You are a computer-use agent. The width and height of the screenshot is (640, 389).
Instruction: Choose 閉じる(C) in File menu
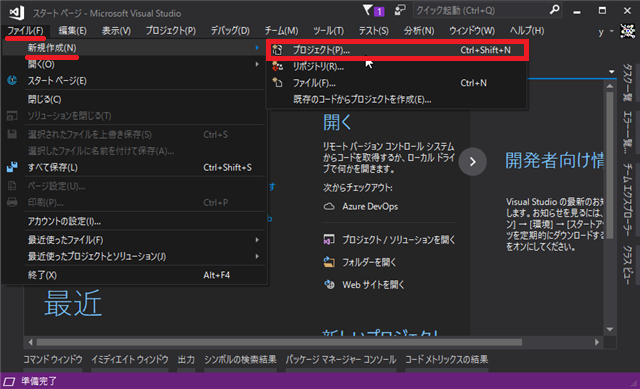(x=134, y=99)
